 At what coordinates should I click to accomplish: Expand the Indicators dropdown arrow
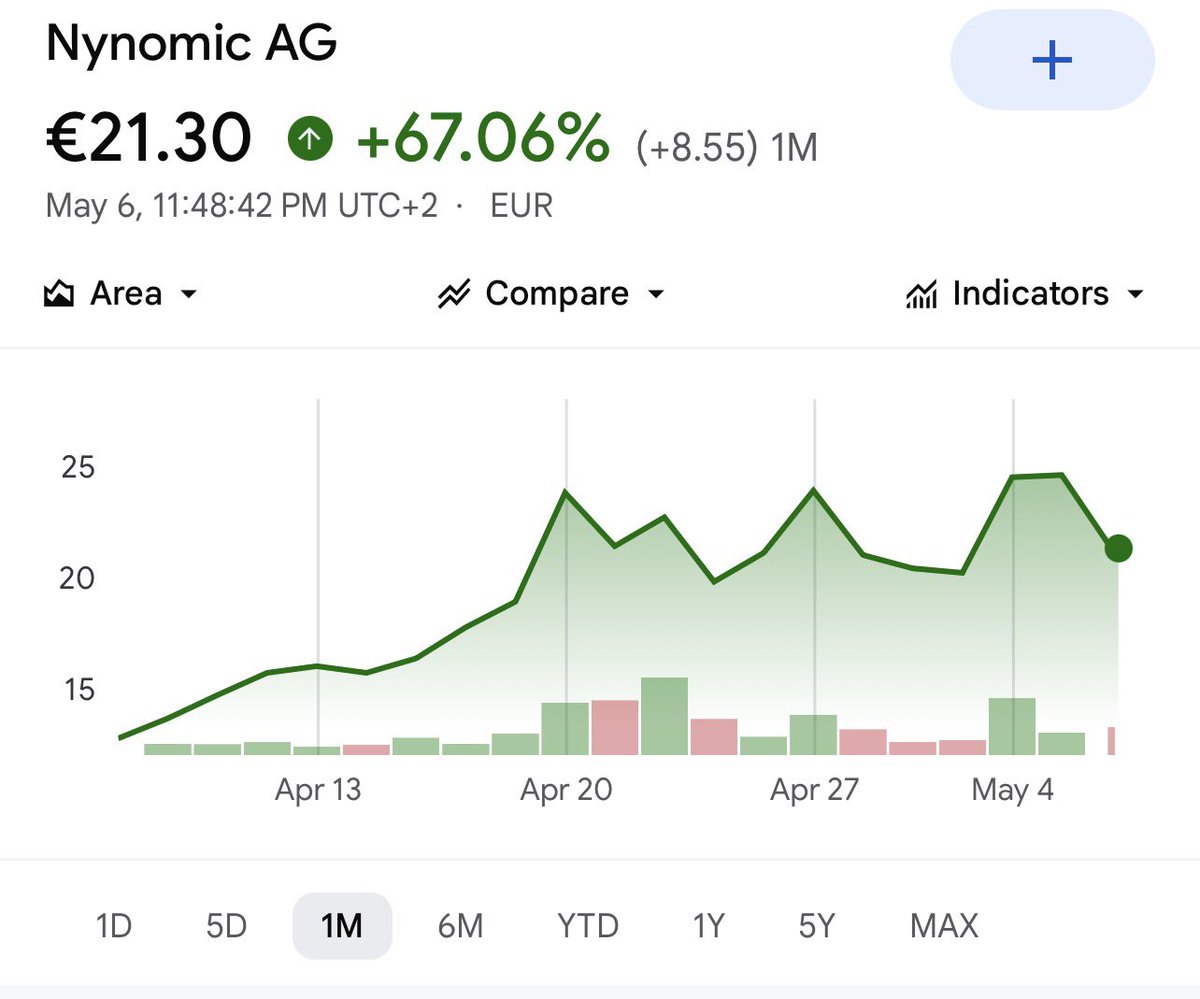point(1135,295)
